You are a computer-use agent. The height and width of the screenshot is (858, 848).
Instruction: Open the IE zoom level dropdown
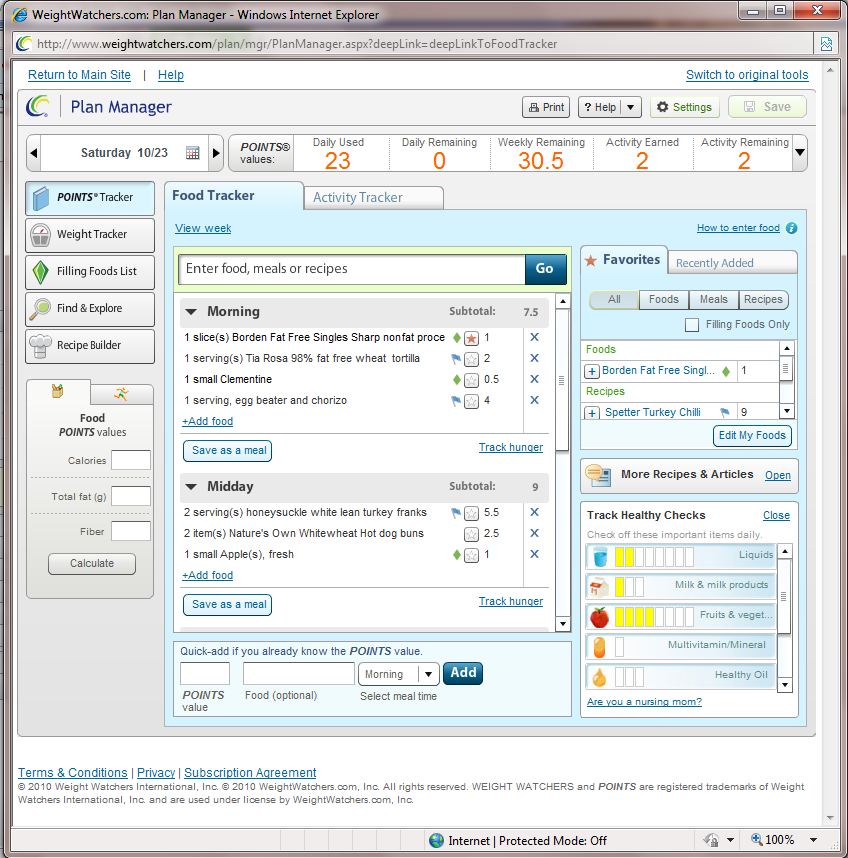814,840
